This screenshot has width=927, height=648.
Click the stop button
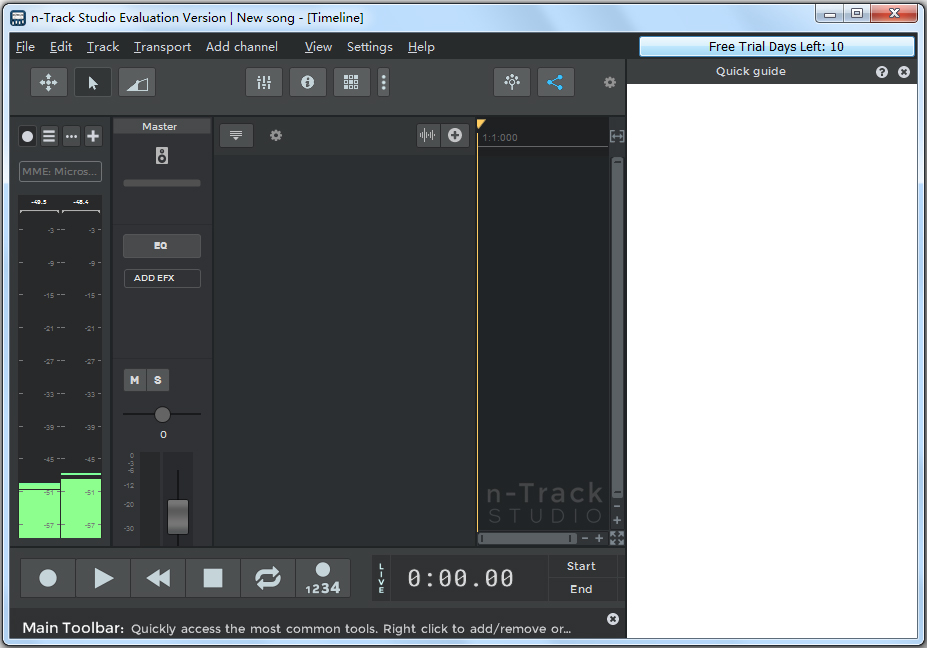pos(213,578)
